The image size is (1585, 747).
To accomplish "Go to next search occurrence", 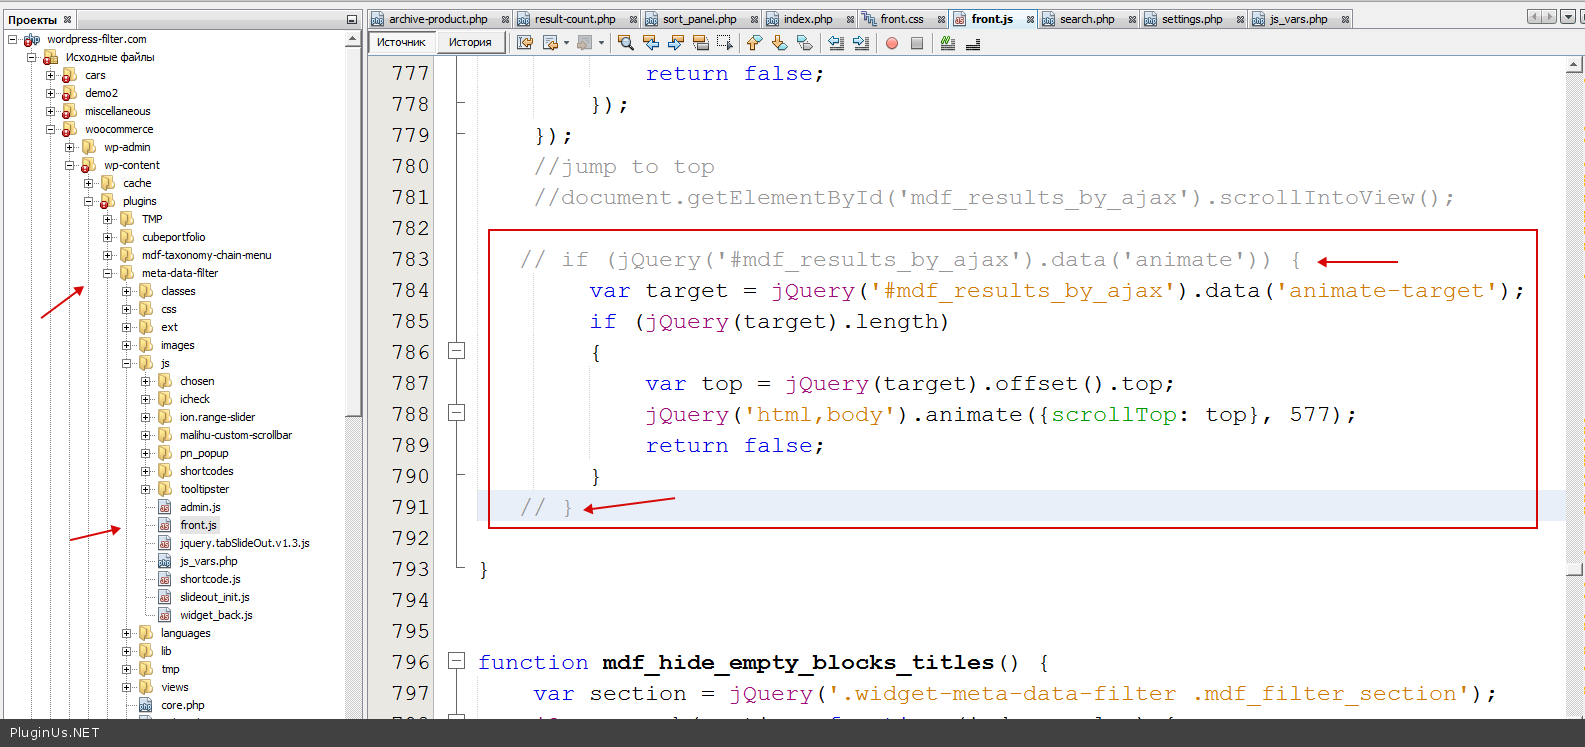I will point(676,42).
